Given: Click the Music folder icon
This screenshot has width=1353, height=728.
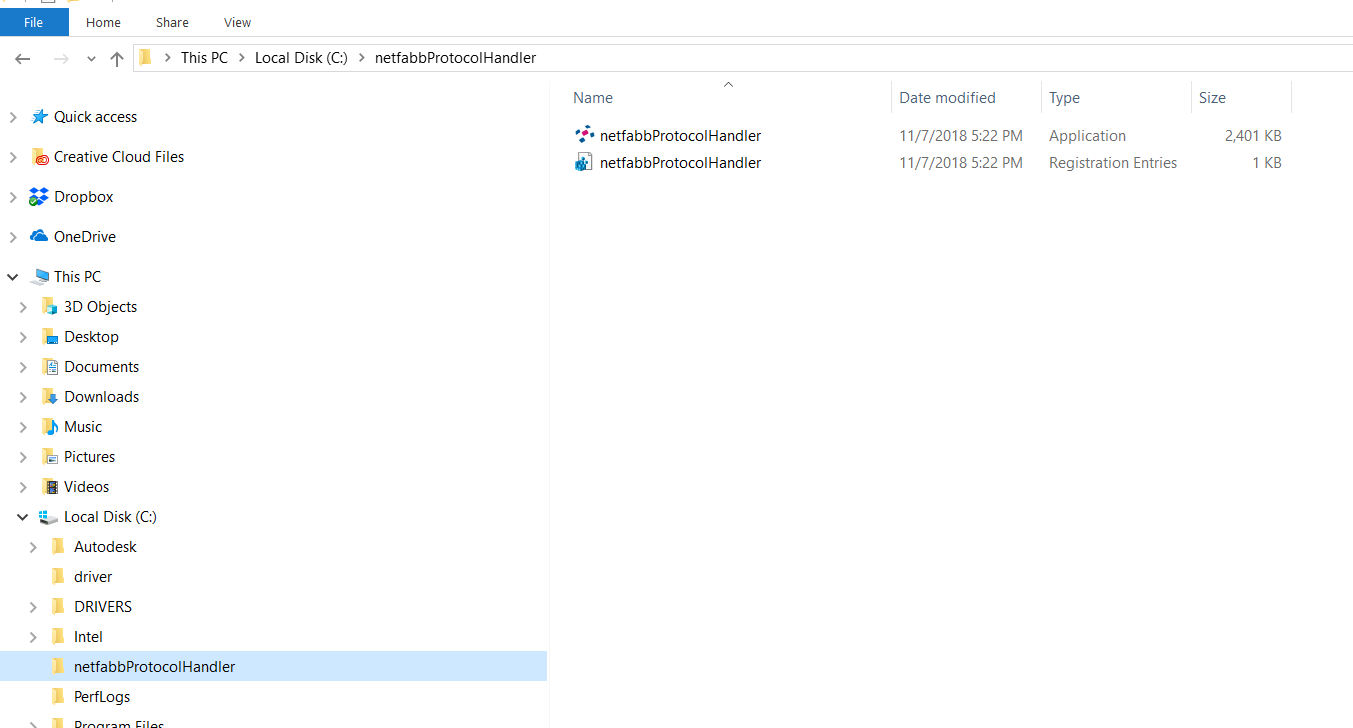Looking at the screenshot, I should click(49, 427).
